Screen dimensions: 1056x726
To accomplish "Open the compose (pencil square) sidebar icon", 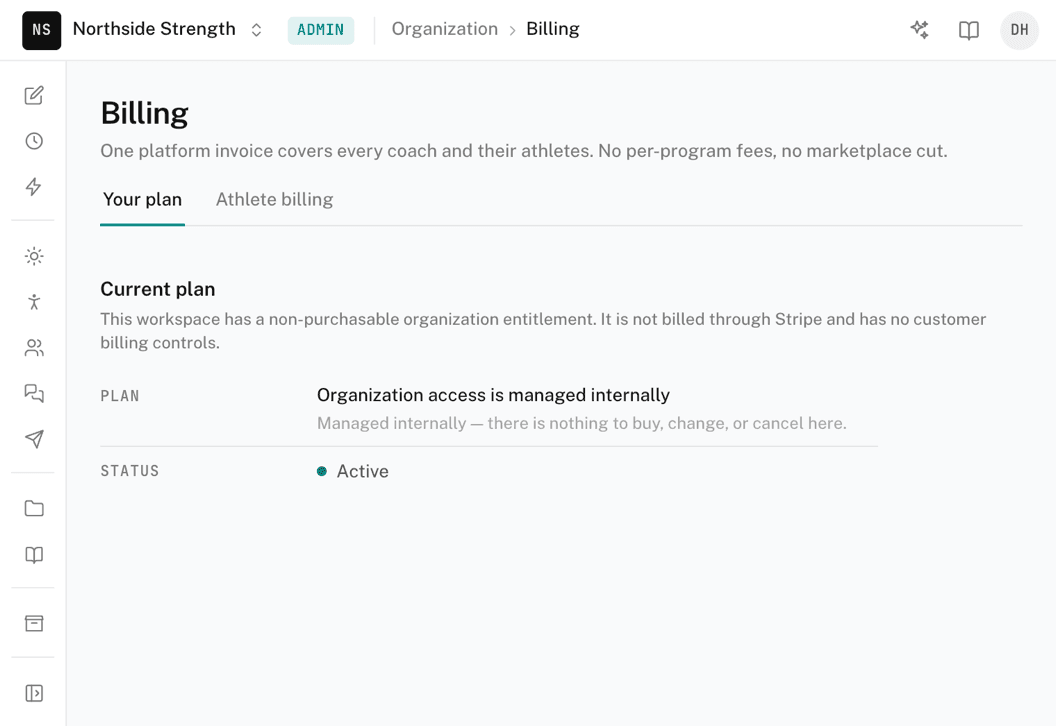I will coord(34,95).
